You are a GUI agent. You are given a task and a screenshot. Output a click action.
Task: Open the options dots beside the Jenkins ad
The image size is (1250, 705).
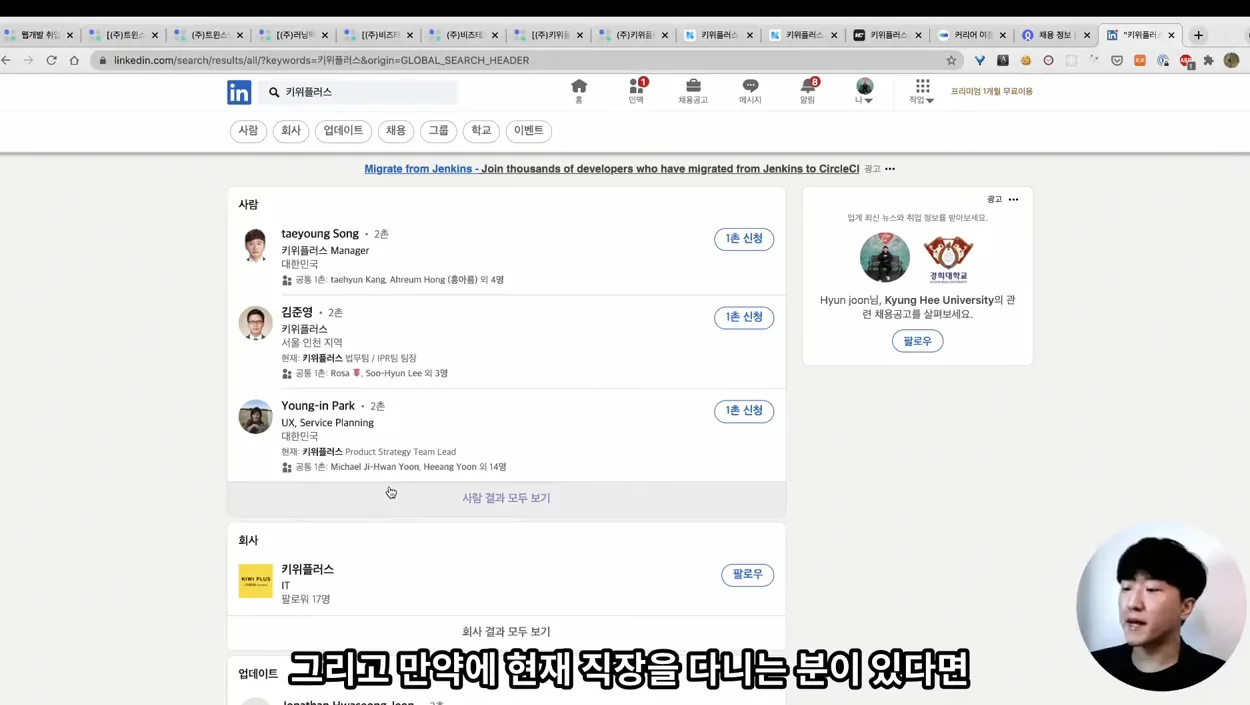tap(890, 169)
